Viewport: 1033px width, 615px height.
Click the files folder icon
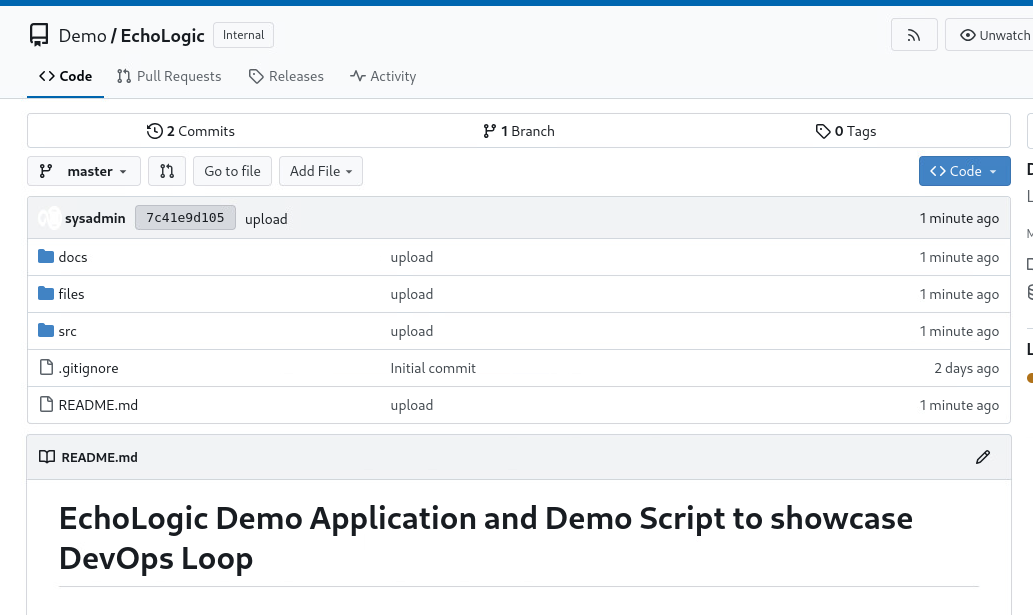coord(46,293)
